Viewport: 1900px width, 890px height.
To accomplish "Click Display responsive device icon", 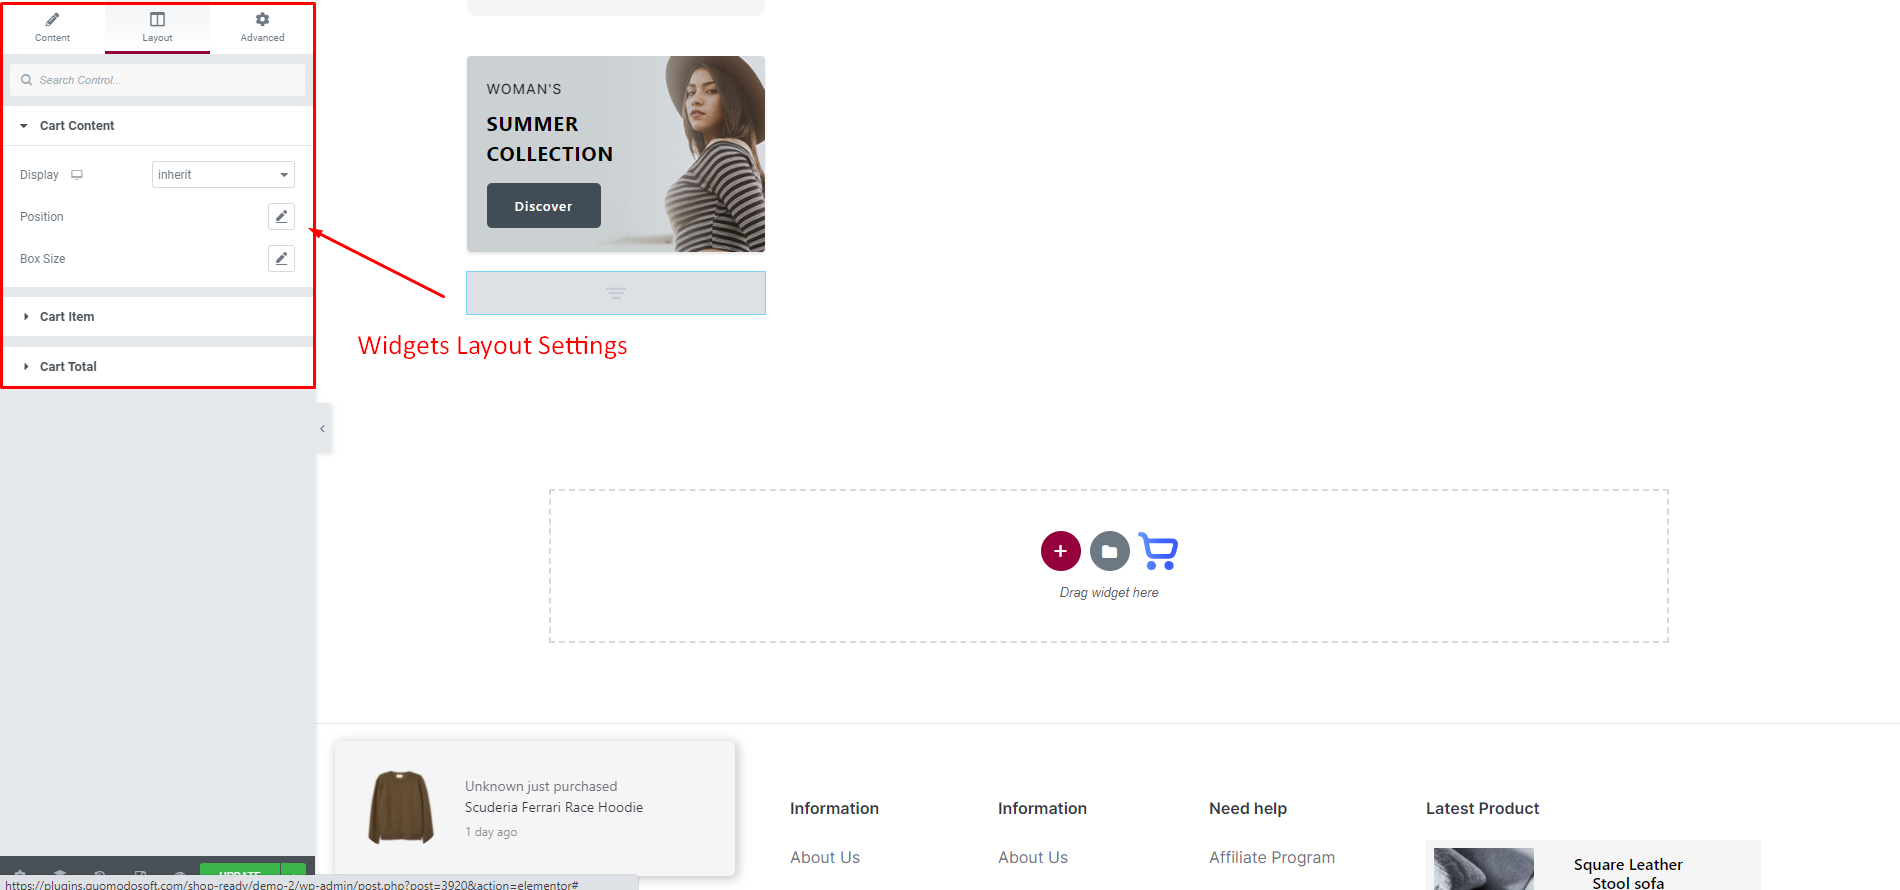I will click(77, 175).
